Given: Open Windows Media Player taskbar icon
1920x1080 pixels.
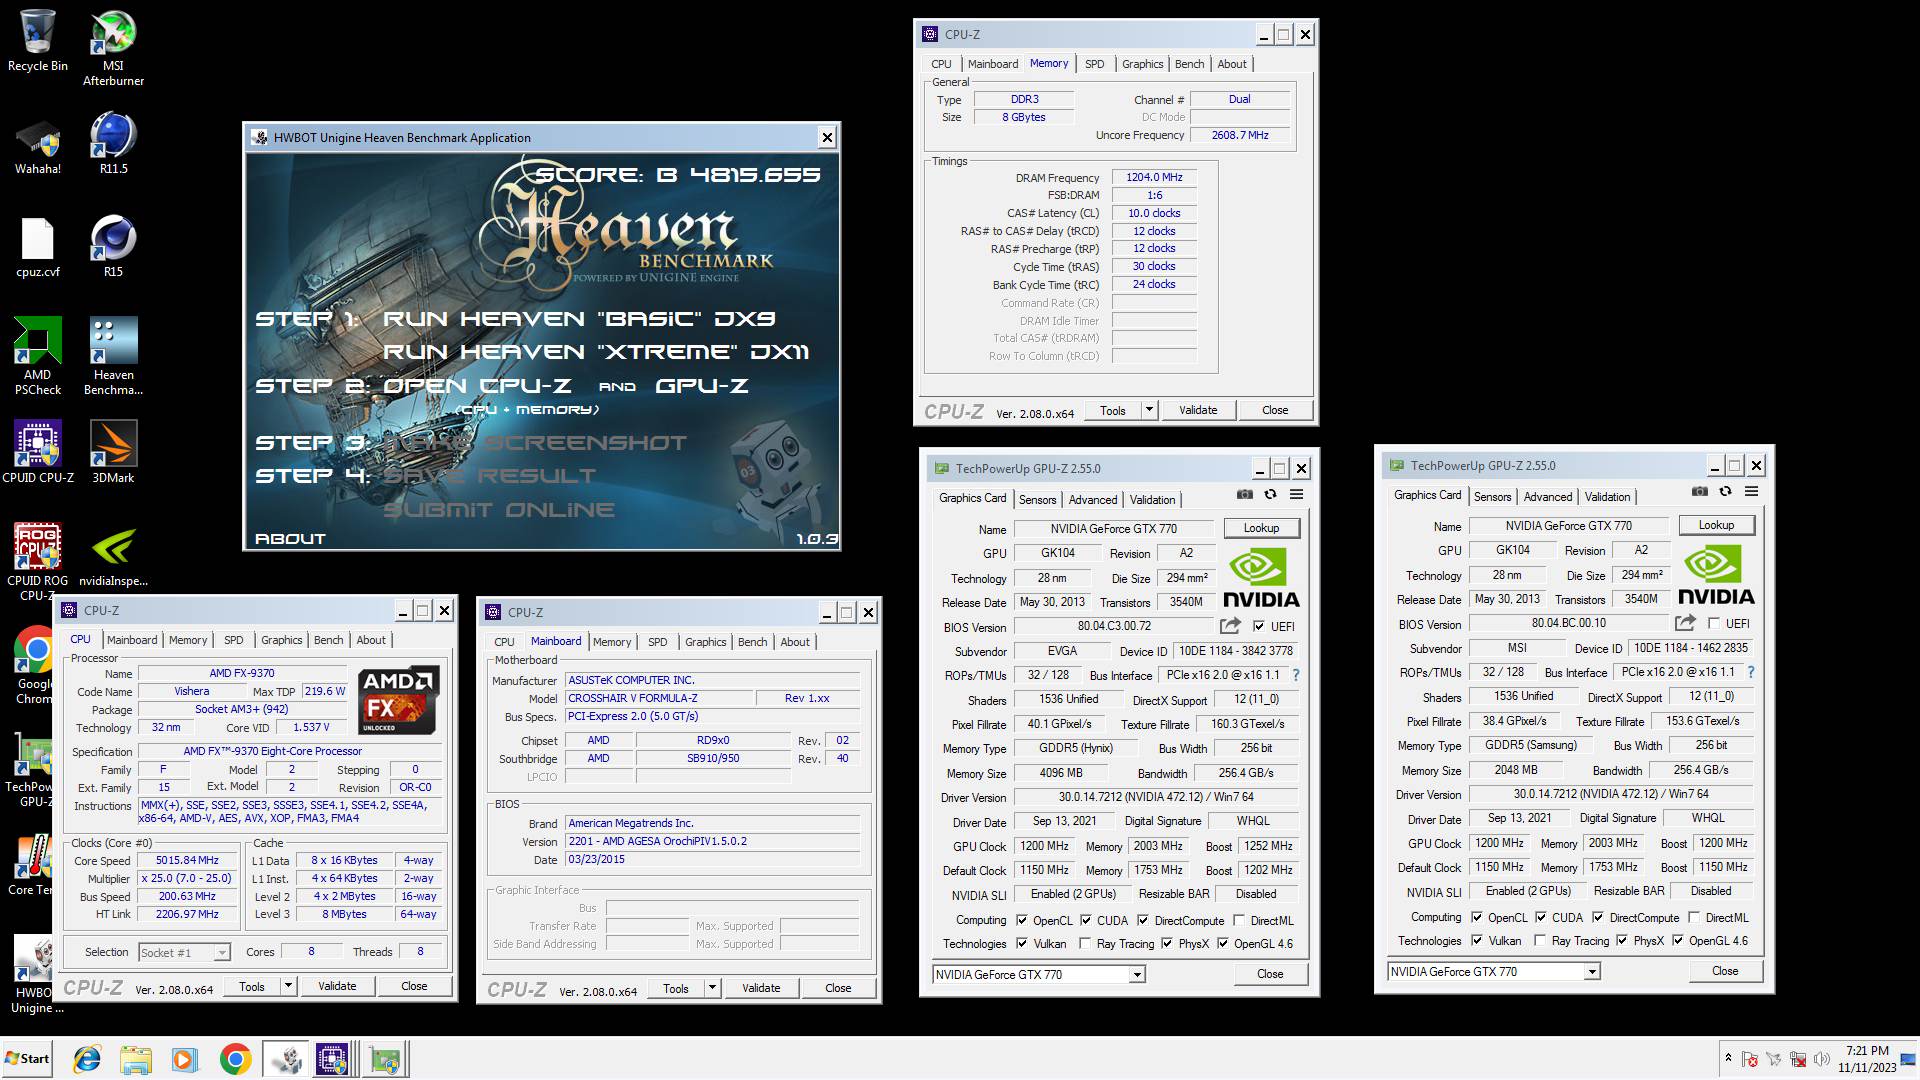Looking at the screenshot, I should (x=184, y=1059).
